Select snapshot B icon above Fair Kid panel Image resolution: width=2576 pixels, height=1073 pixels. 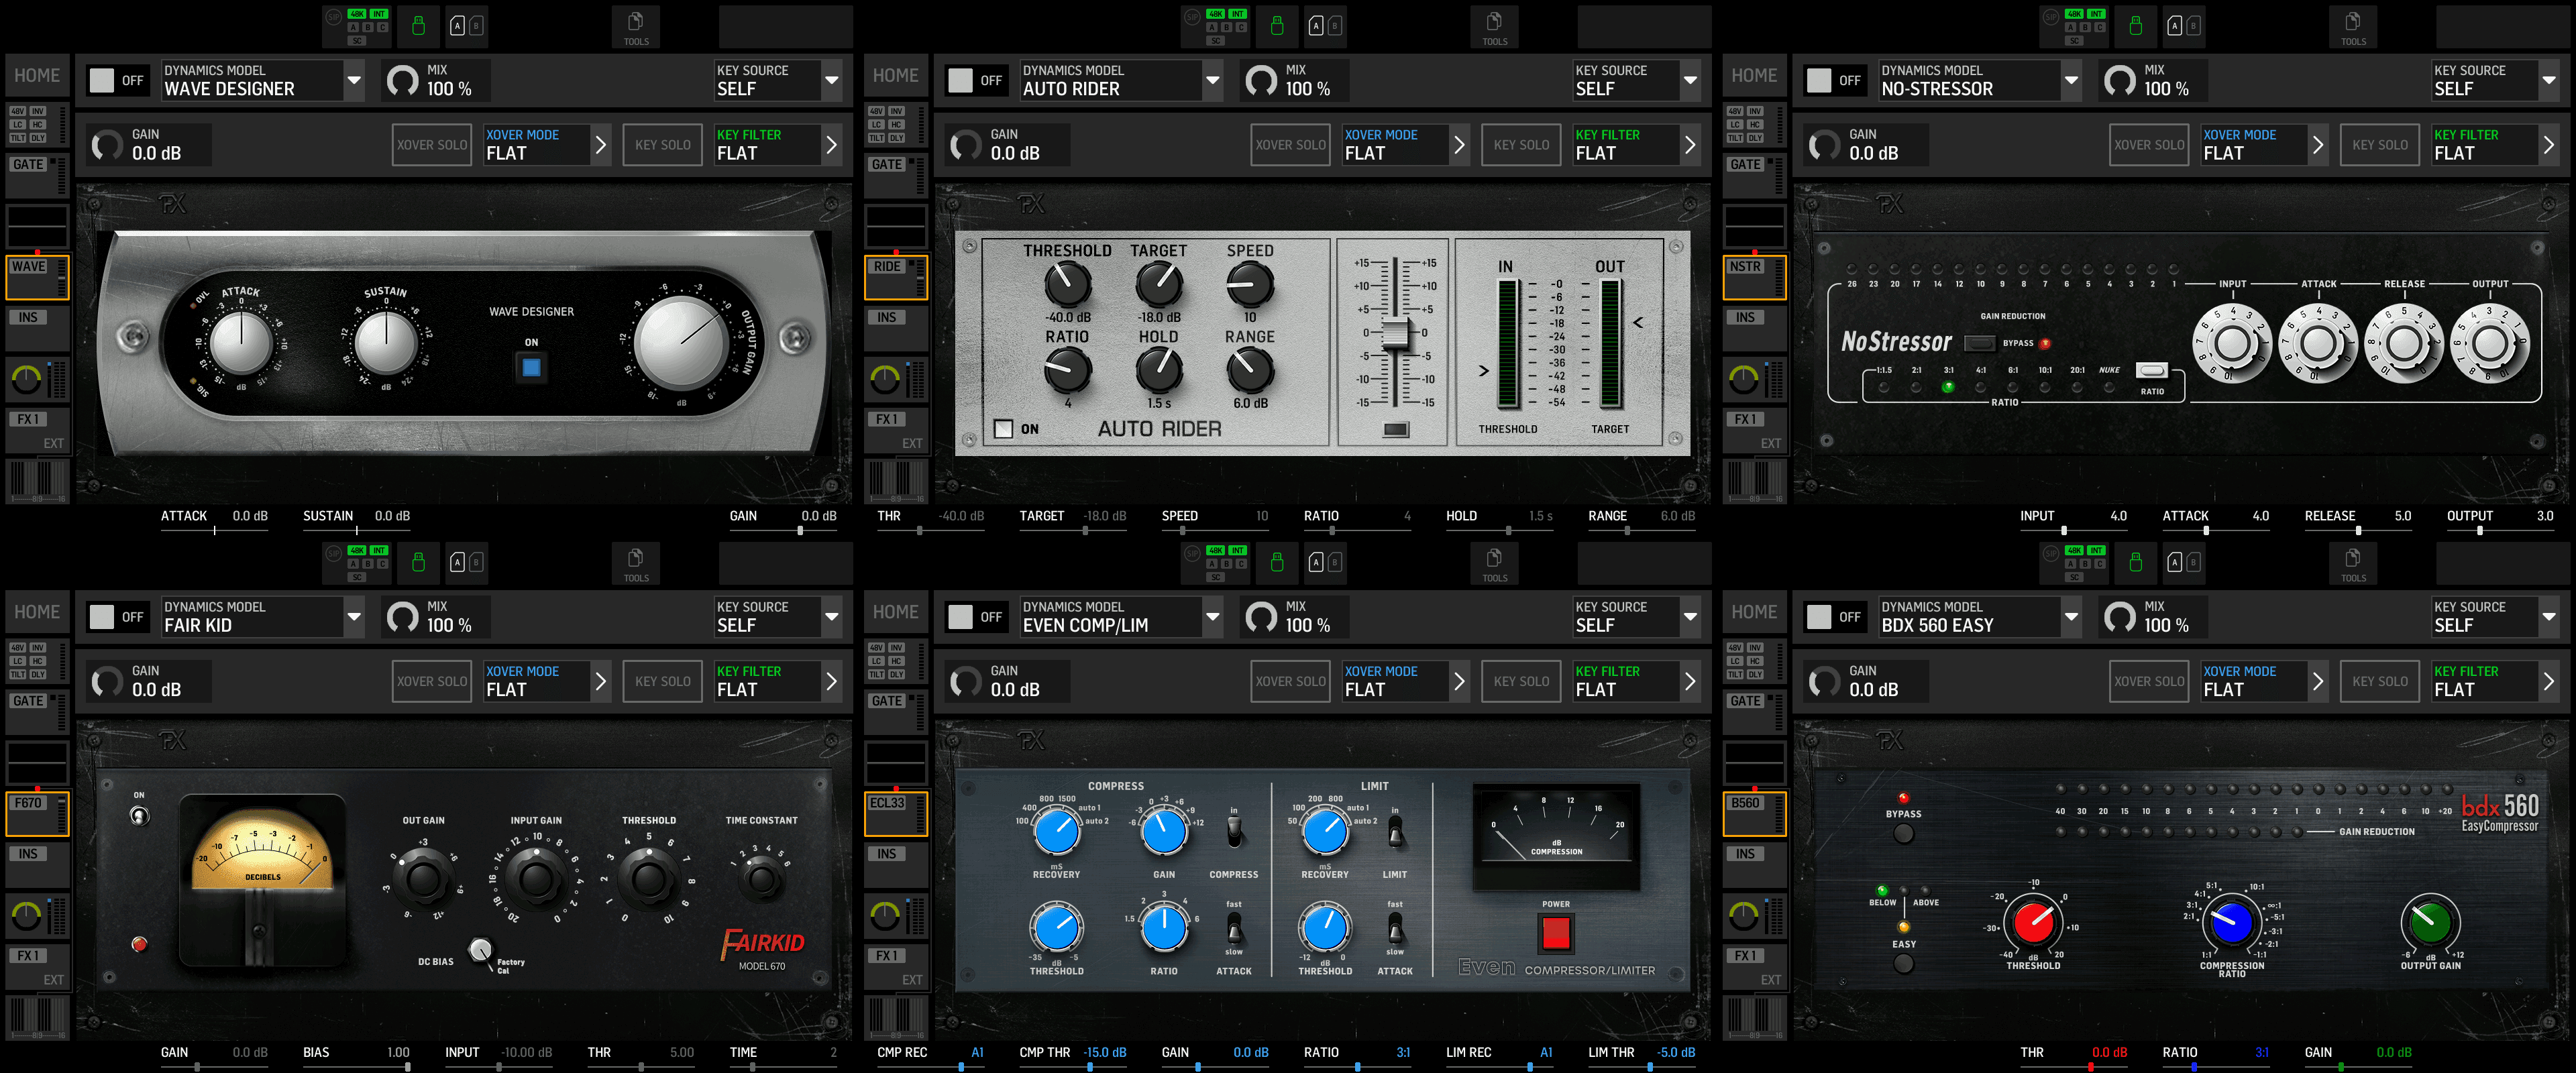[x=476, y=562]
